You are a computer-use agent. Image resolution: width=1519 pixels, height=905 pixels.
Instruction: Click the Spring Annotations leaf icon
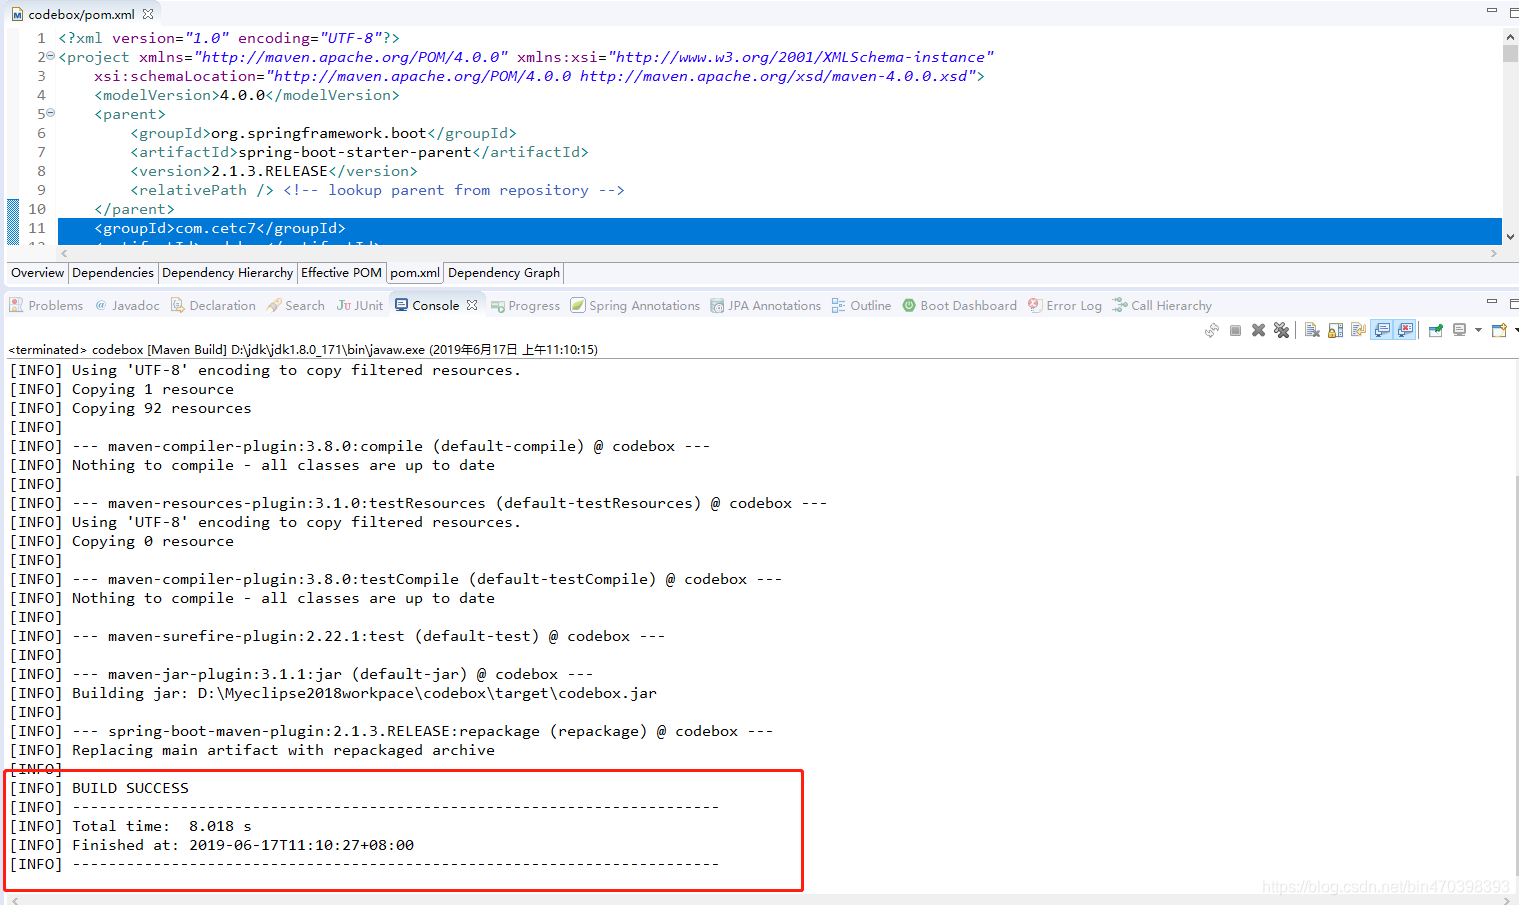578,305
